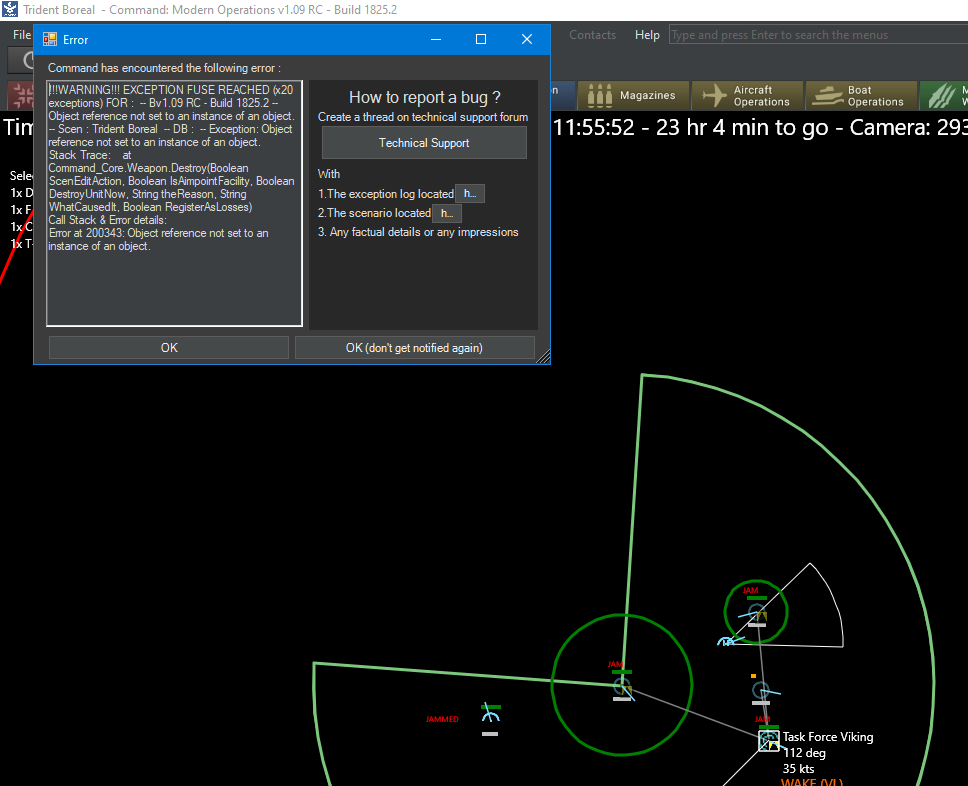Viewport: 968px width, 786px height.
Task: Click the Command app icon in the title bar
Action: [x=10, y=9]
